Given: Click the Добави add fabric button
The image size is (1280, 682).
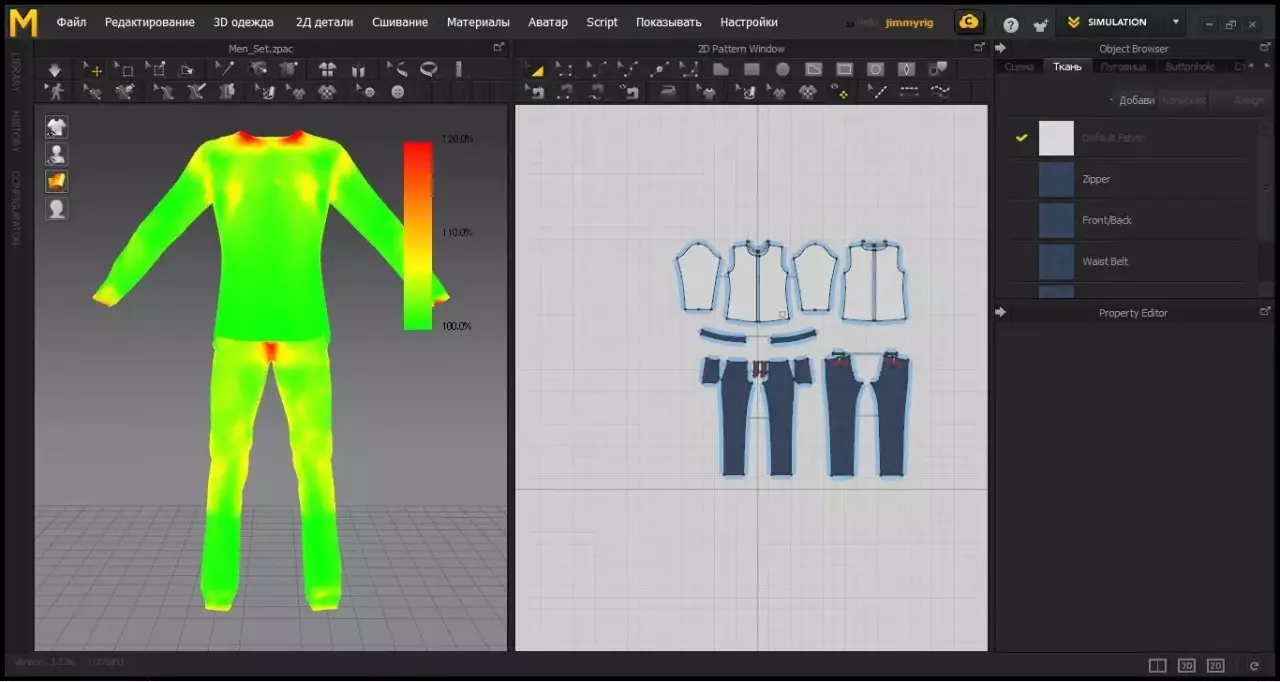Looking at the screenshot, I should tap(1135, 100).
